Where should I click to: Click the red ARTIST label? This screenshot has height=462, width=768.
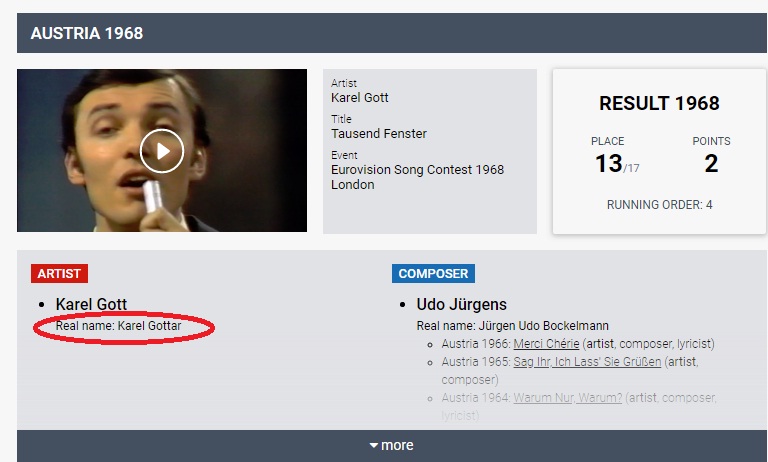tap(59, 273)
